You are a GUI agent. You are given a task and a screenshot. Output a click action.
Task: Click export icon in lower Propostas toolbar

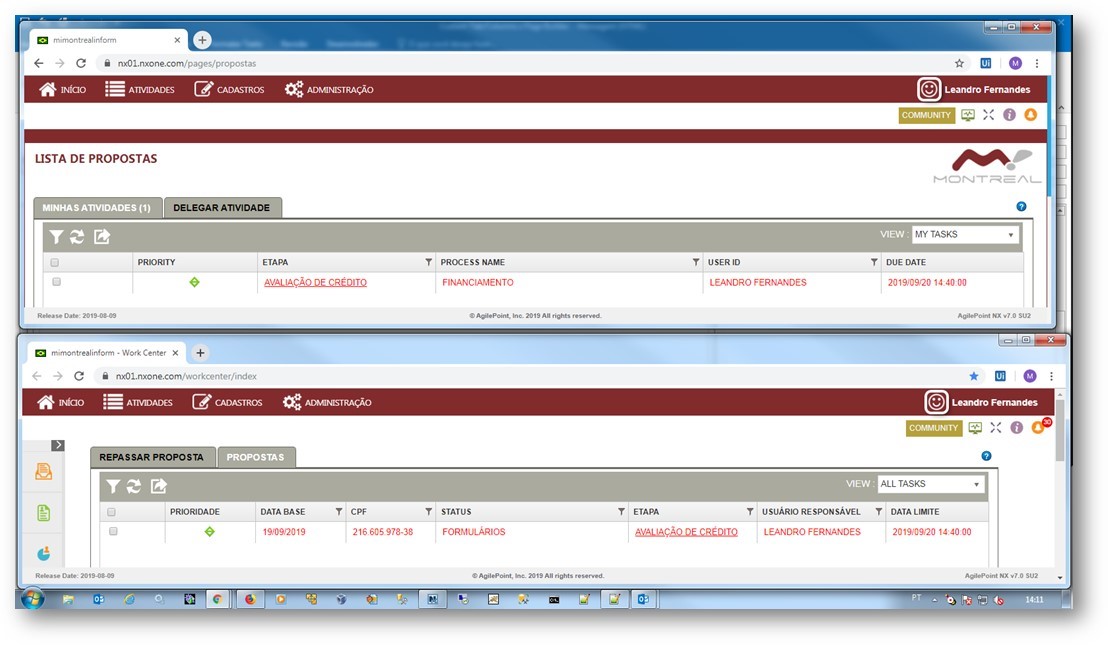point(158,486)
